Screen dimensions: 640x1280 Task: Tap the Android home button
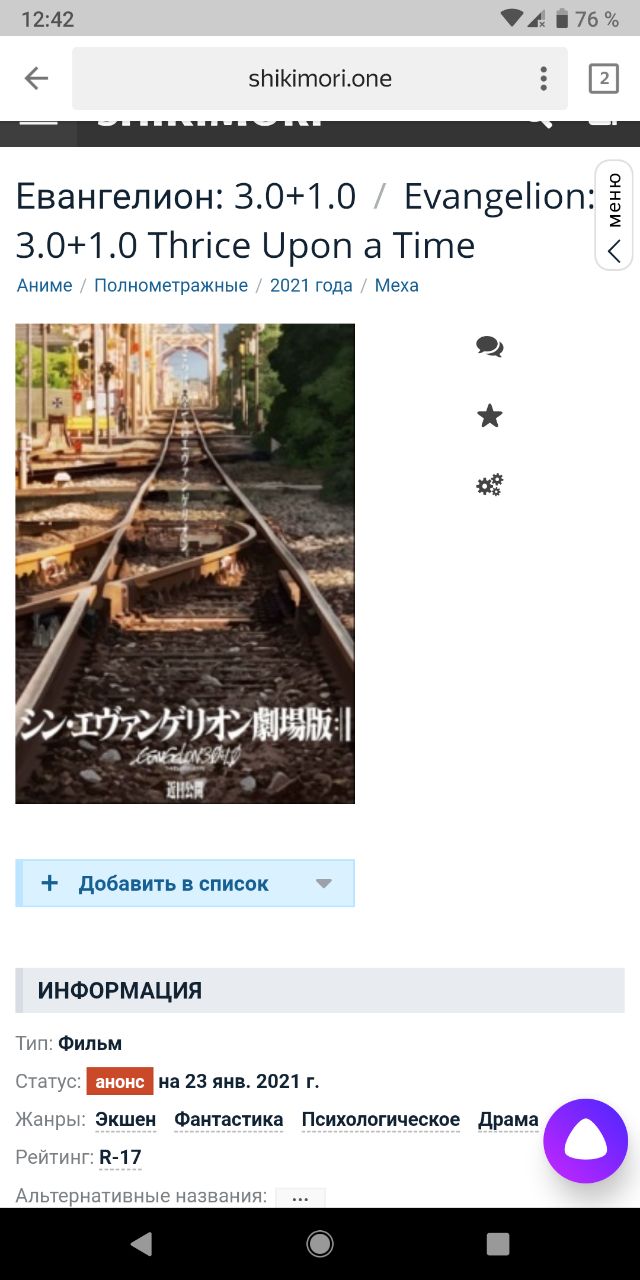coord(320,1243)
